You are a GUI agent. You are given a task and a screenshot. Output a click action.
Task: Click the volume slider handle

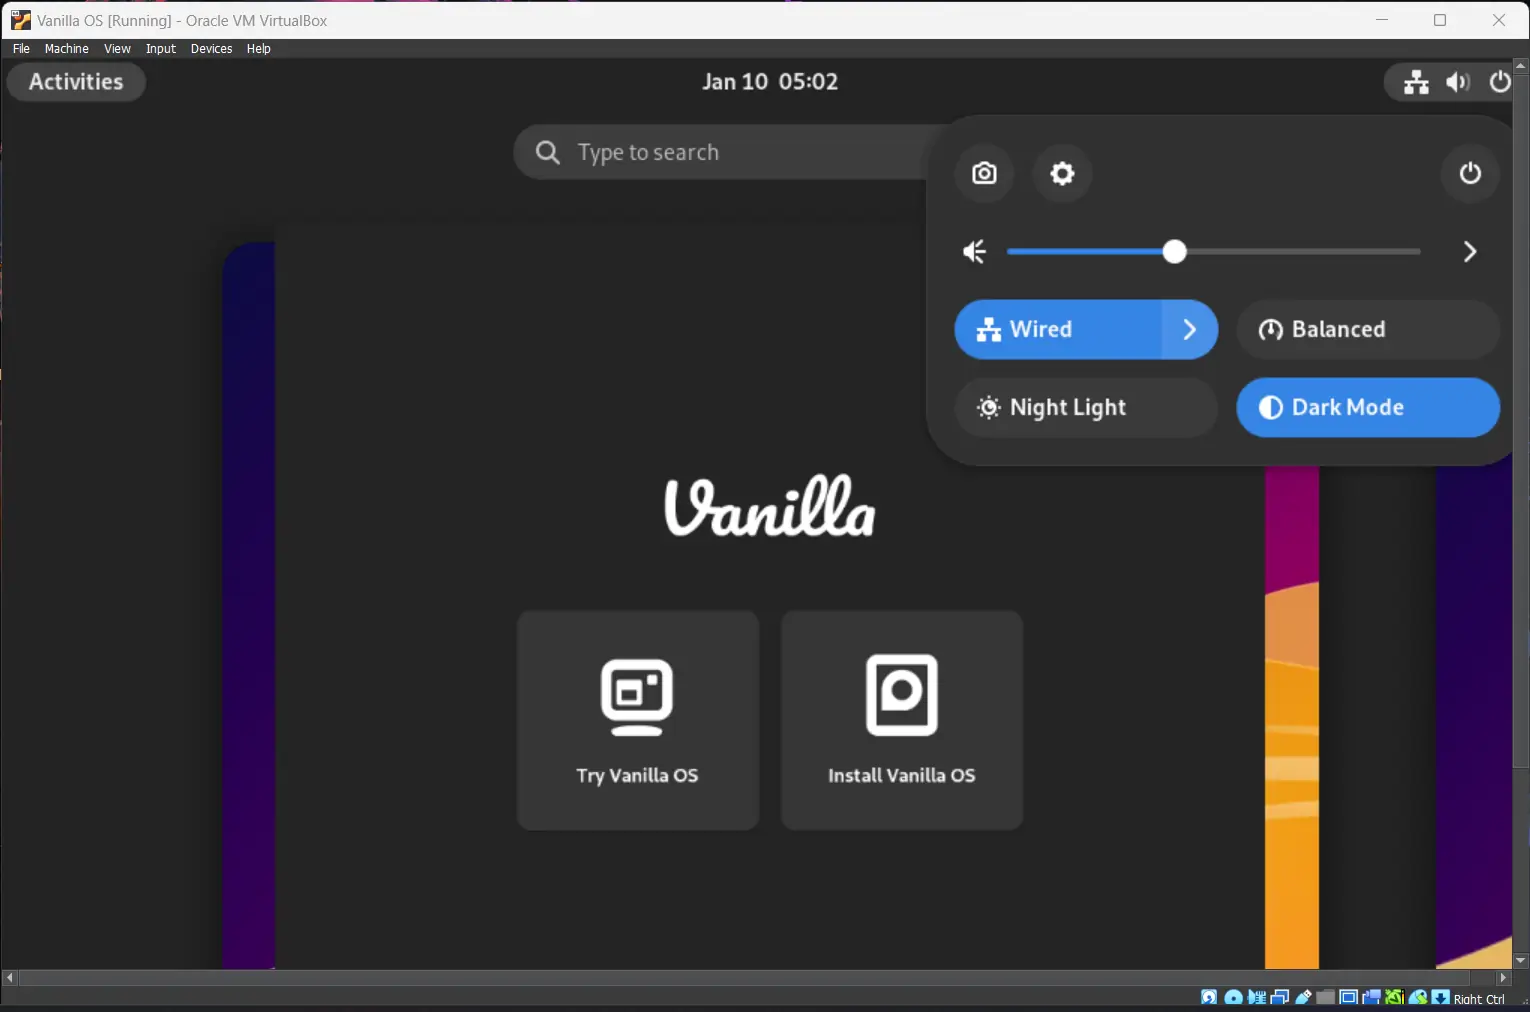coord(1175,252)
